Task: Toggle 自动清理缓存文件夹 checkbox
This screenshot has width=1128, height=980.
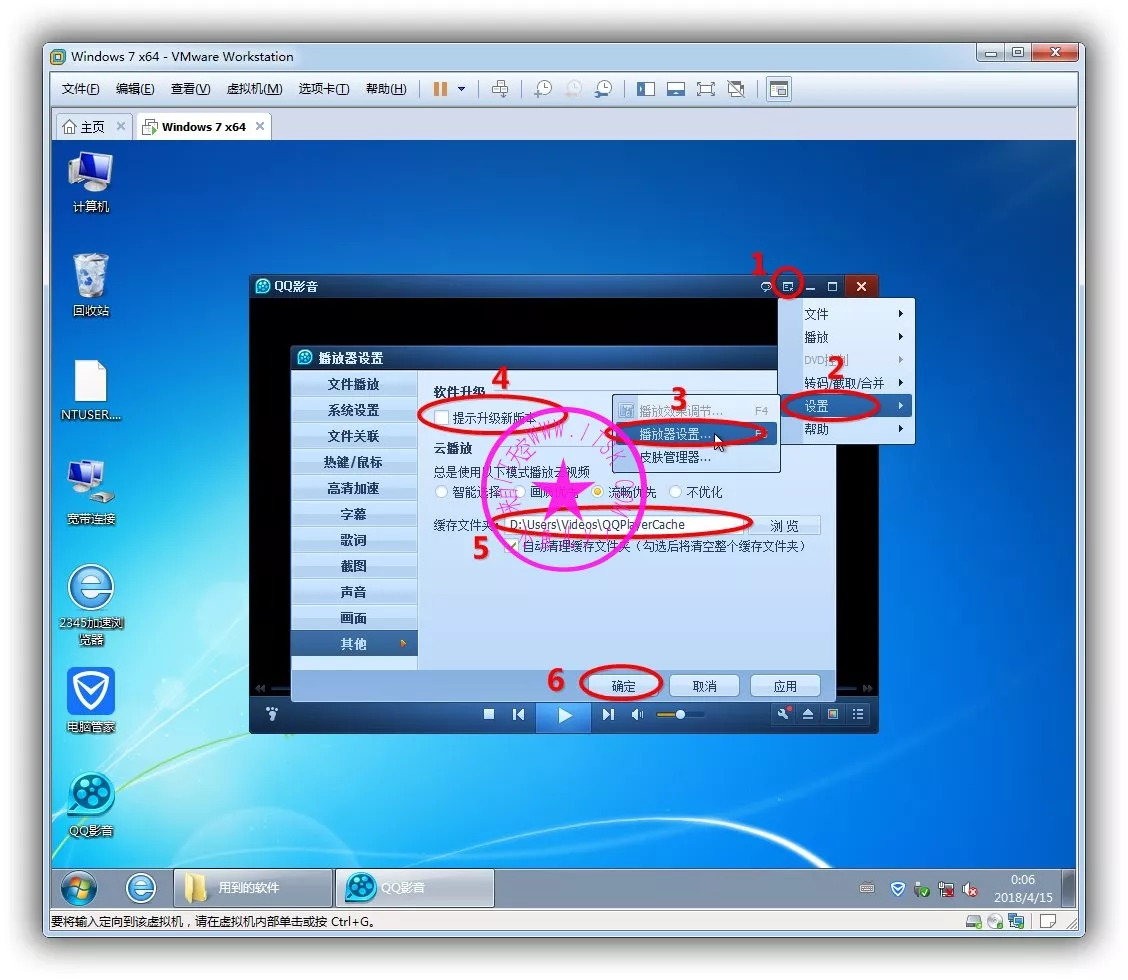Action: click(x=512, y=546)
